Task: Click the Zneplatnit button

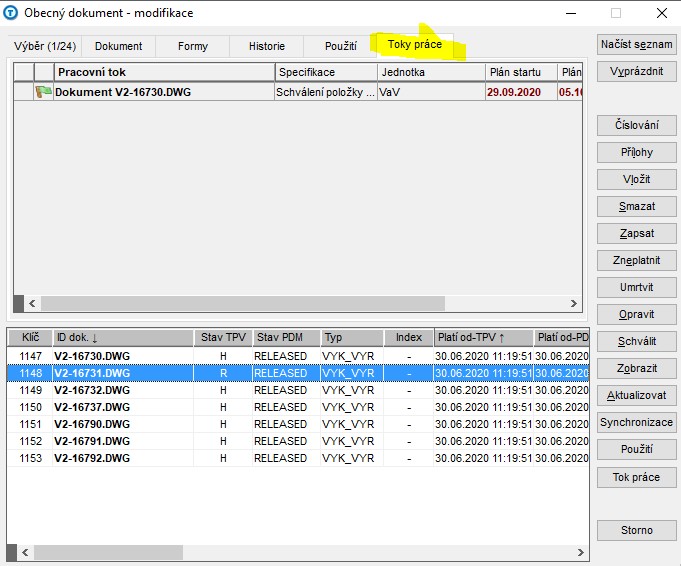Action: point(636,260)
